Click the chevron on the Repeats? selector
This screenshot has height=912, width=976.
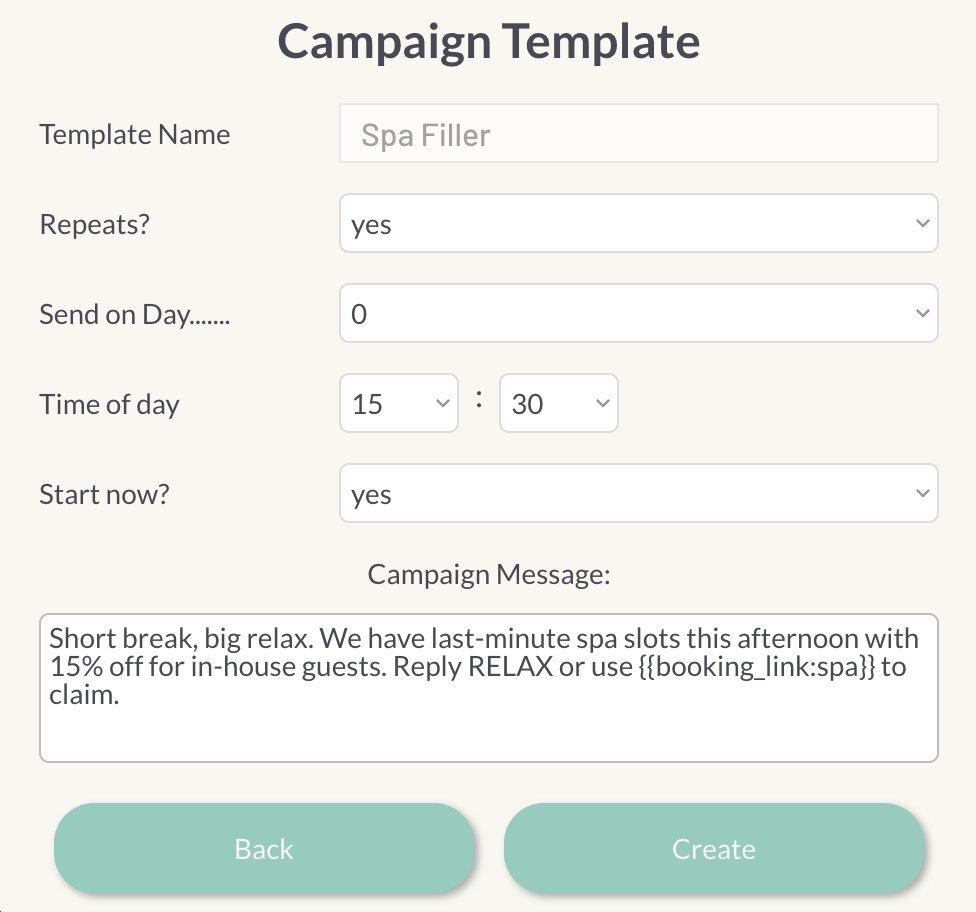923,223
